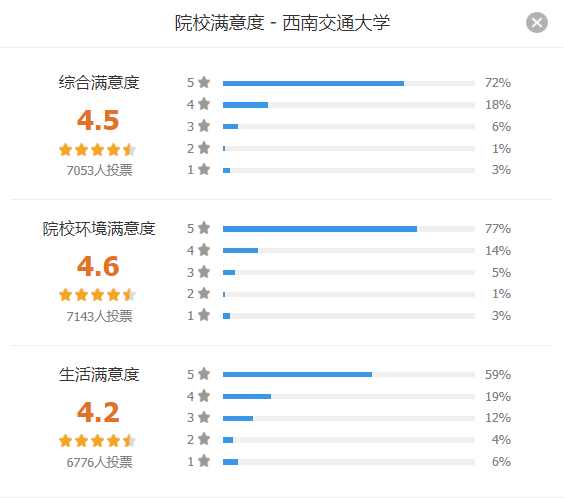
Task: Close the 院校满意度 dialog
Action: (x=537, y=23)
